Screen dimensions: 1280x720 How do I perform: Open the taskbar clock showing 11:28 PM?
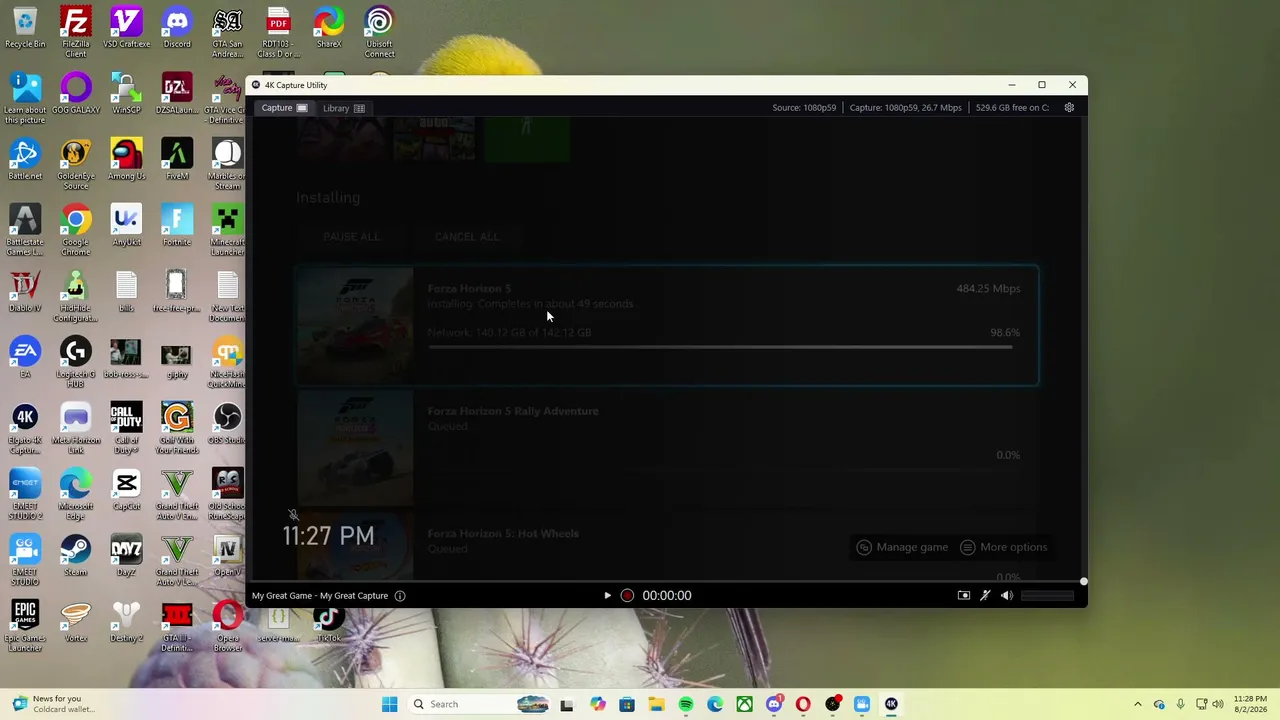[1250, 704]
